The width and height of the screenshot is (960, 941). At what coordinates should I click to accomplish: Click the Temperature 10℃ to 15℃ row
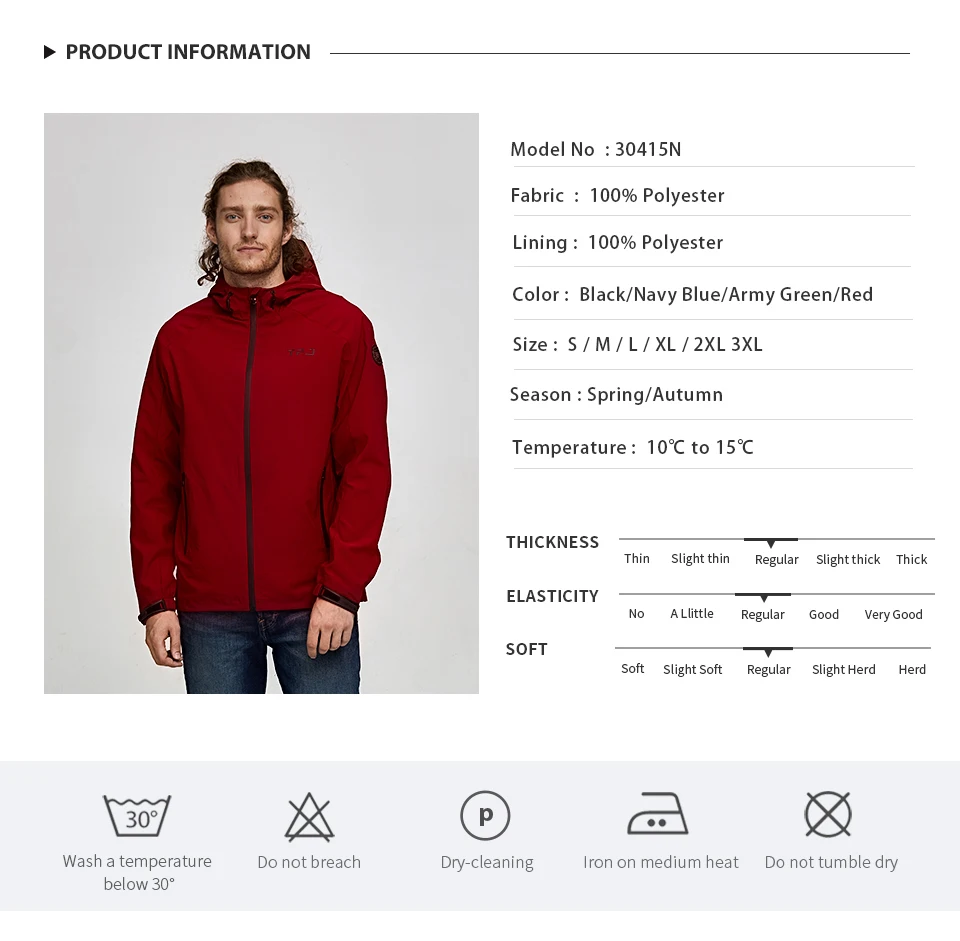coord(632,448)
